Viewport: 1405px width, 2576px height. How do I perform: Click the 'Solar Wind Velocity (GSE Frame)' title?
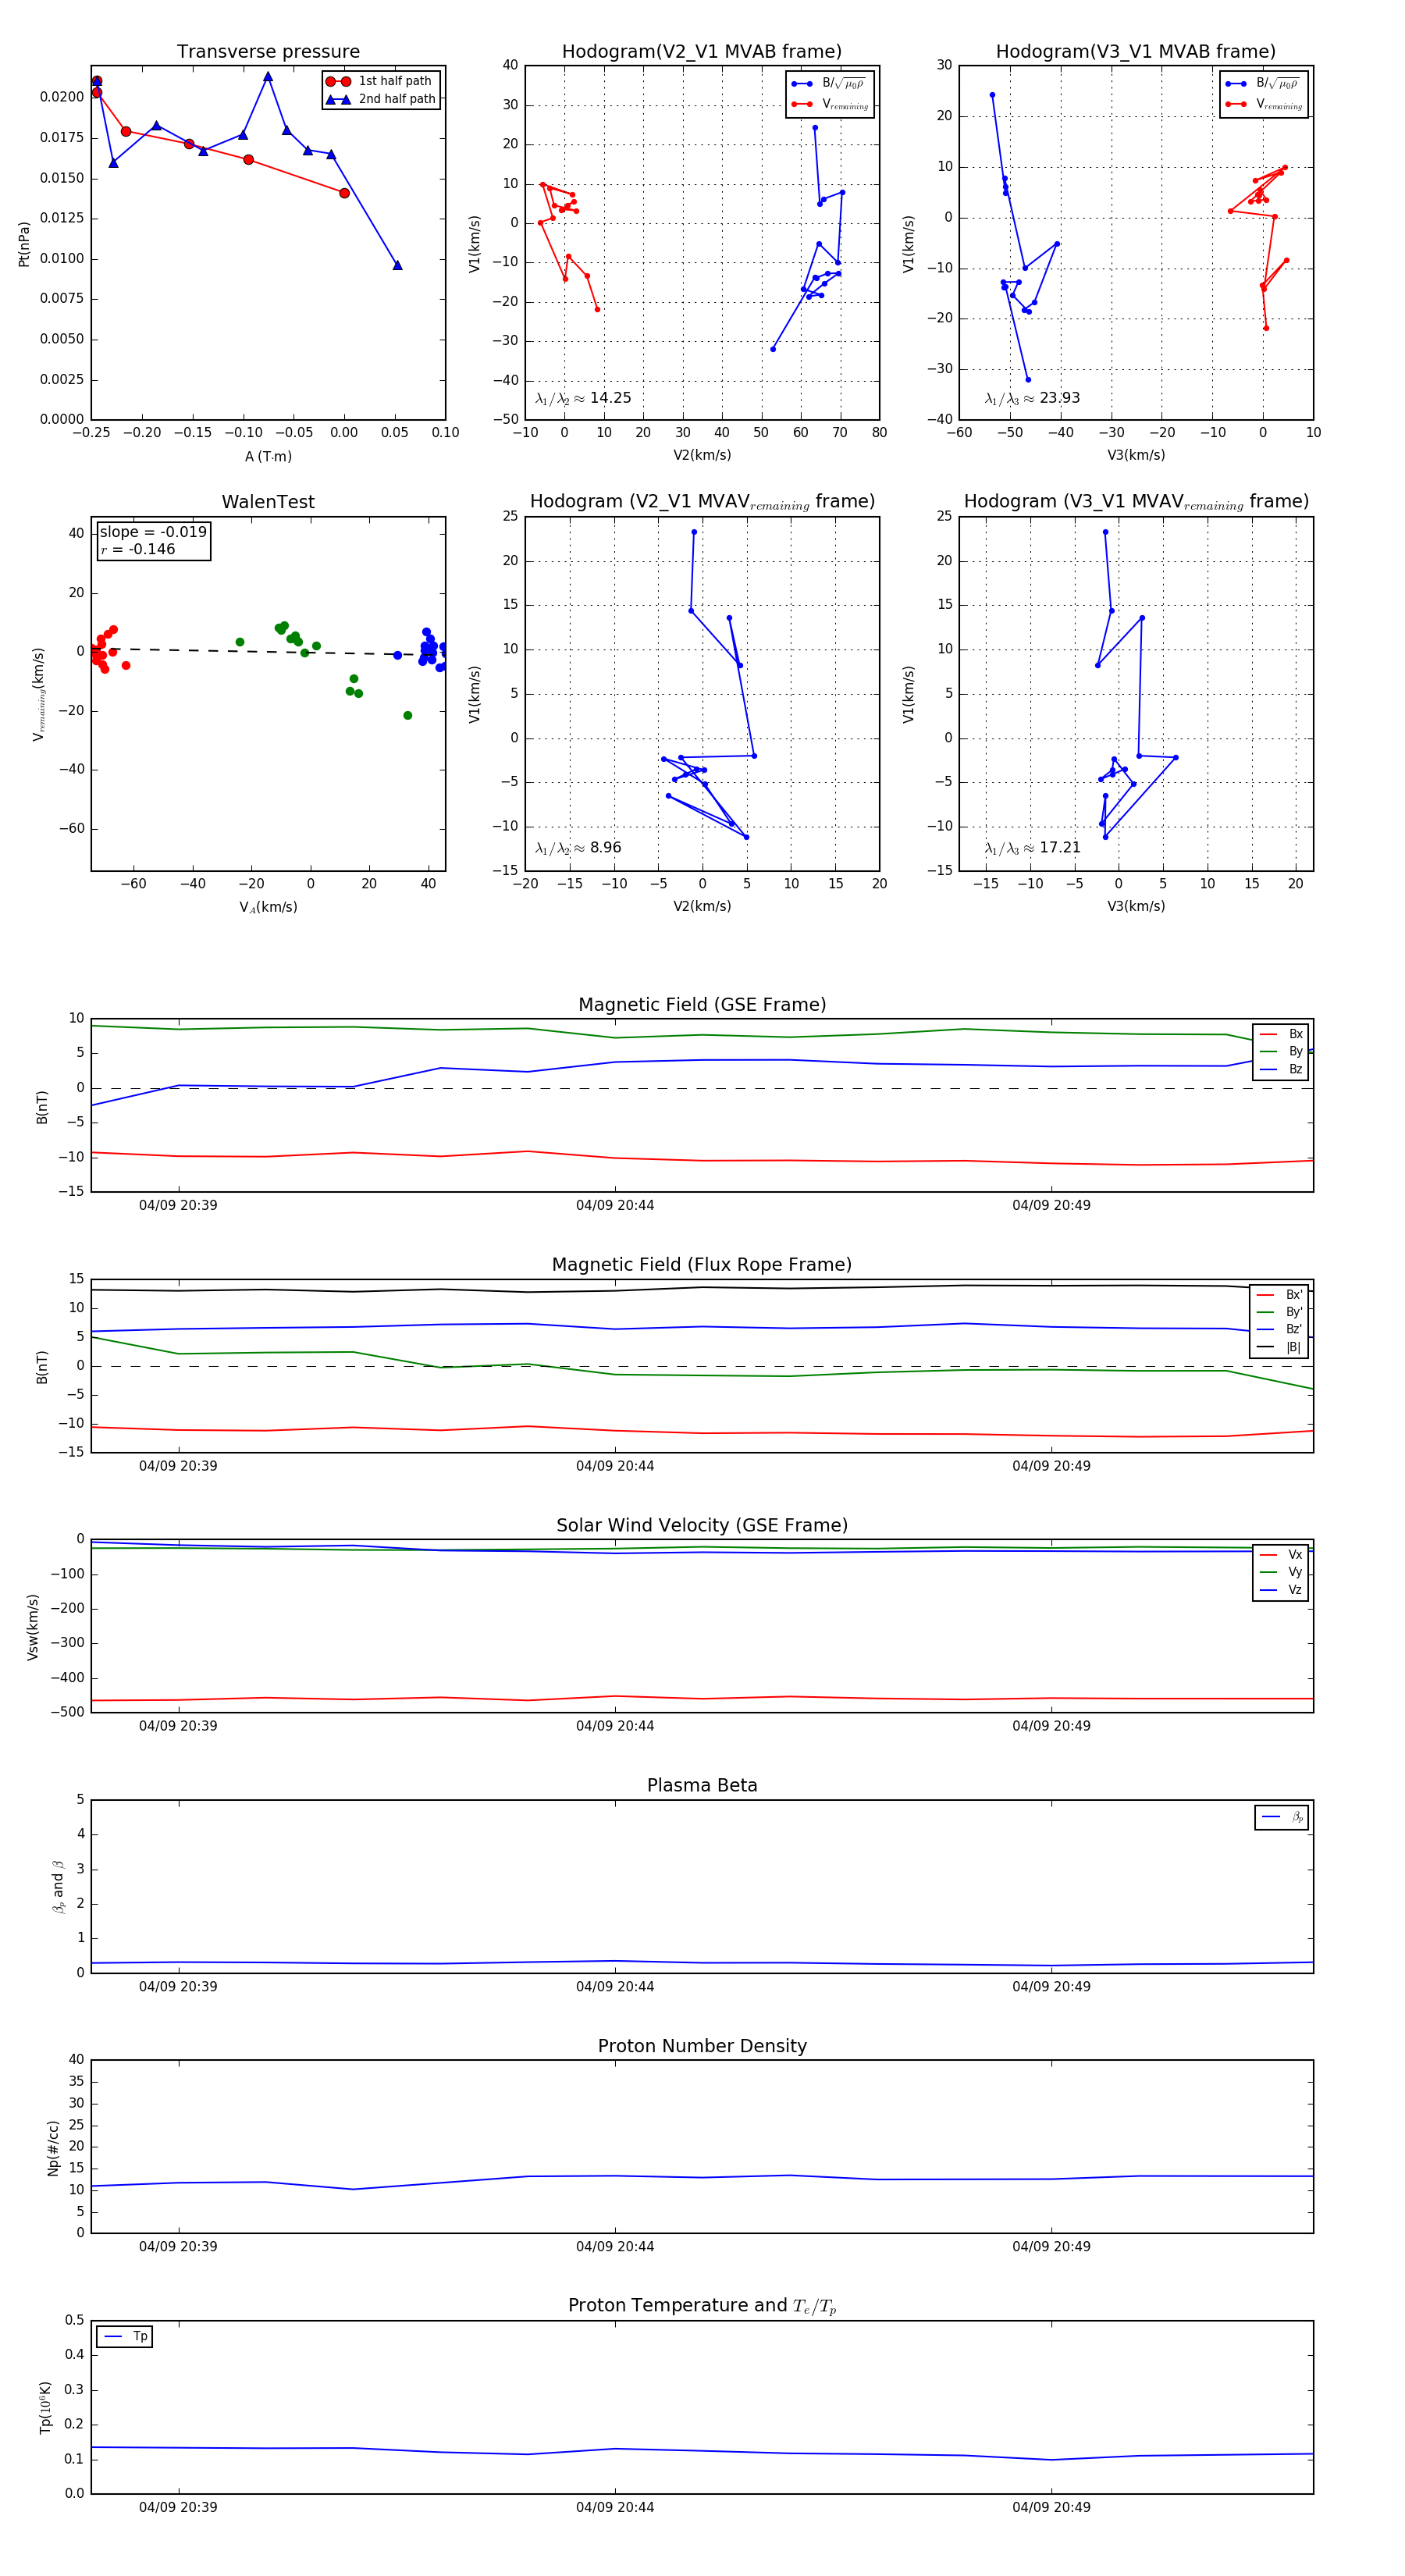tap(702, 1525)
